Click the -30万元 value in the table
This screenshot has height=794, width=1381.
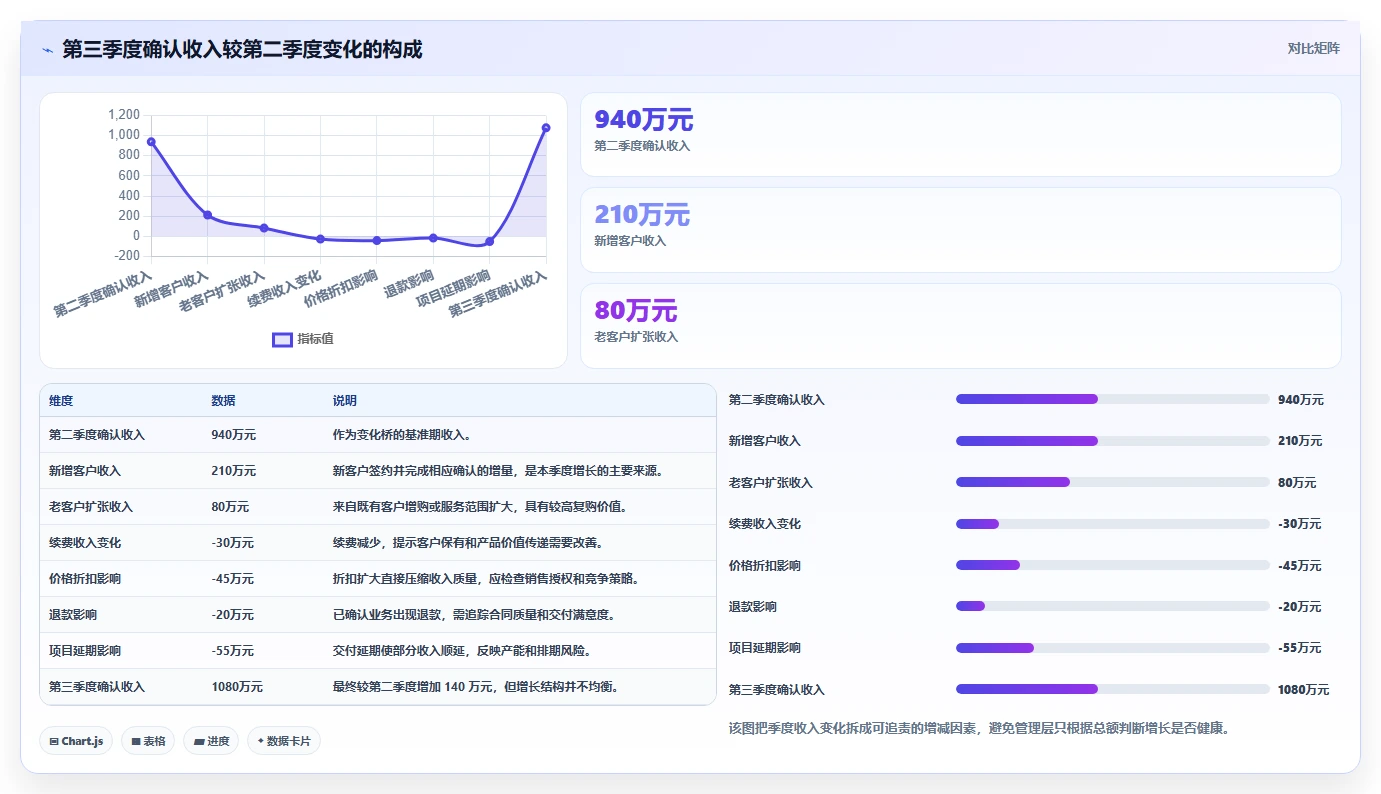click(233, 543)
